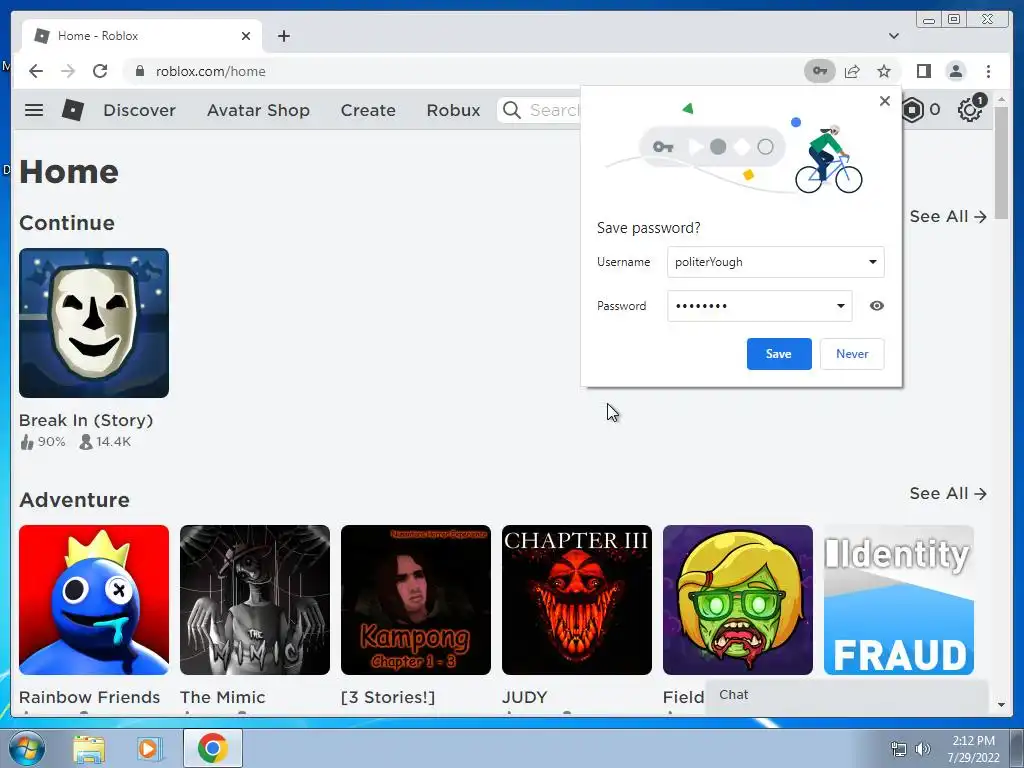
Task: Open the Create menu item
Action: pyautogui.click(x=368, y=110)
